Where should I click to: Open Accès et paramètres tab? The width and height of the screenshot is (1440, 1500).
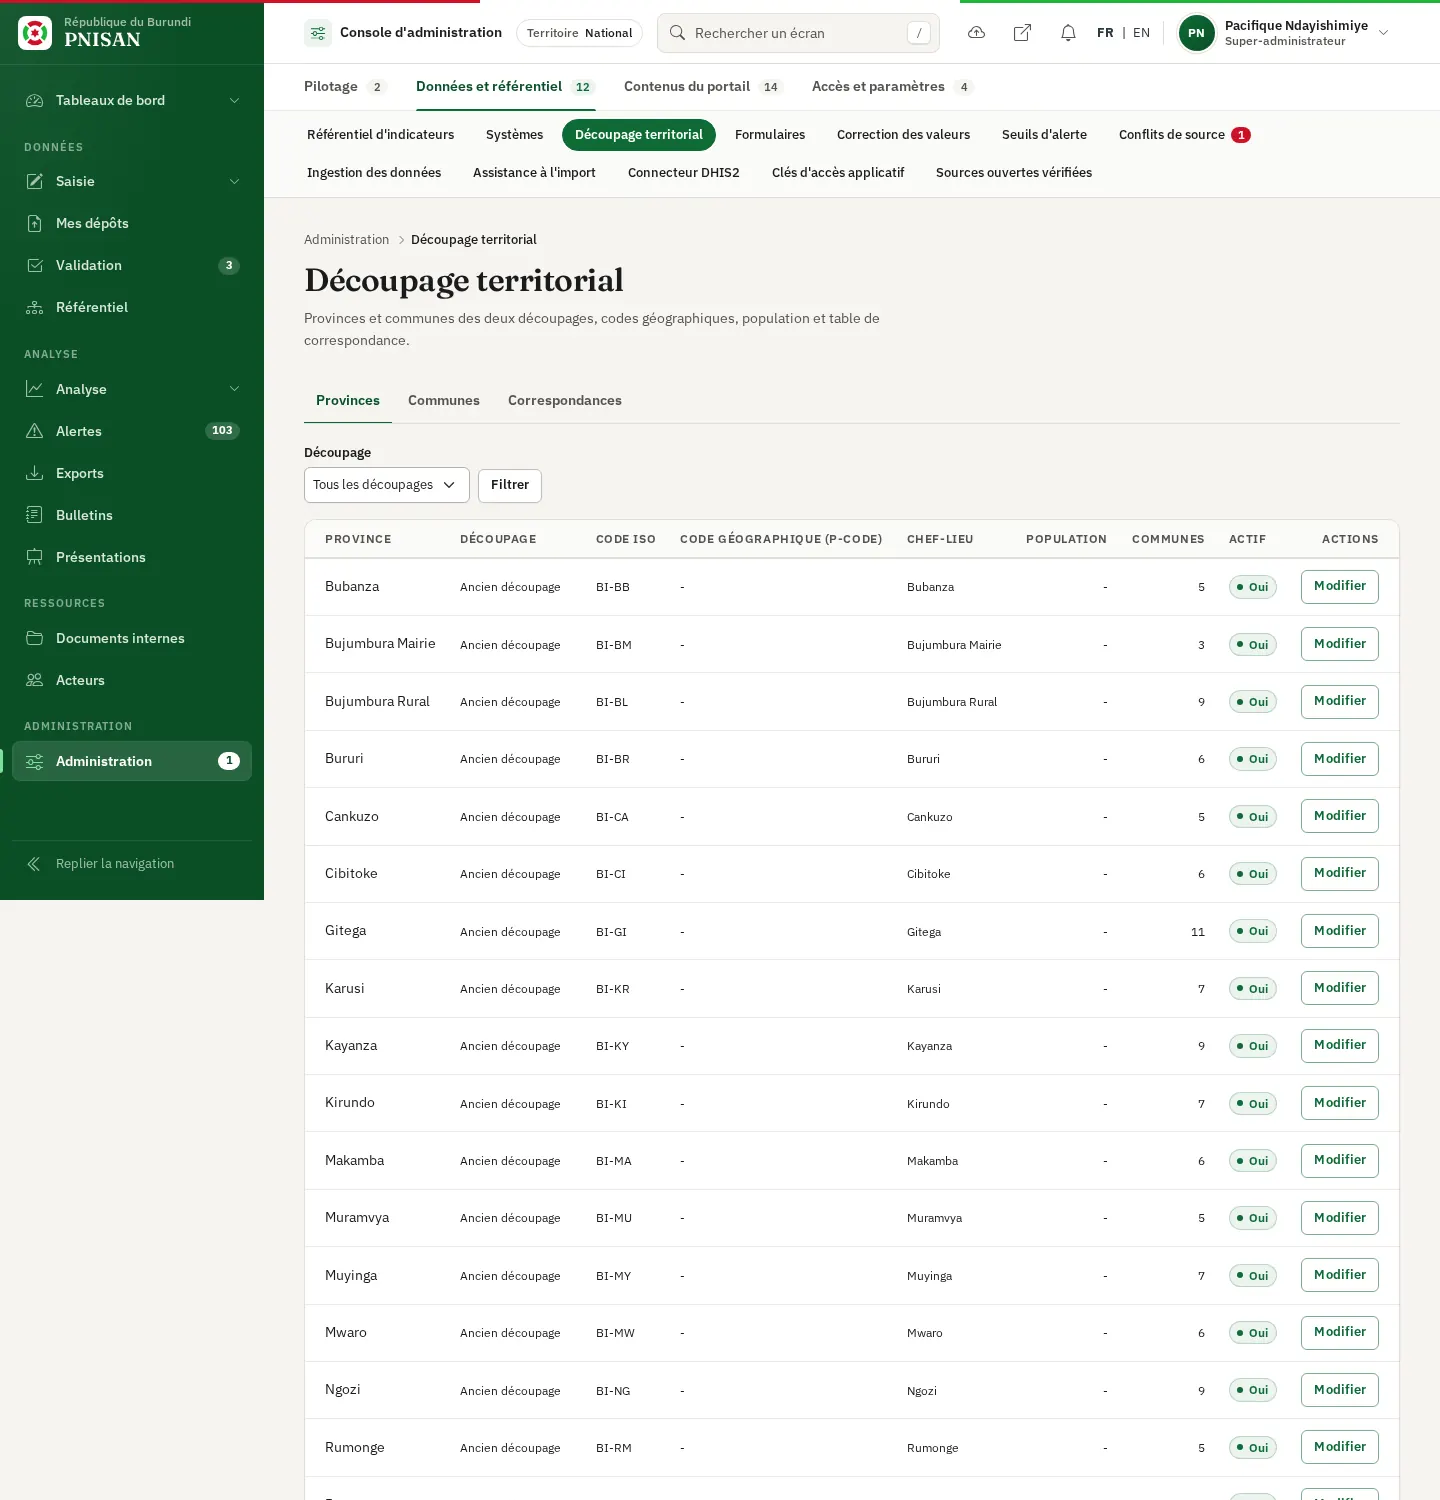(892, 87)
